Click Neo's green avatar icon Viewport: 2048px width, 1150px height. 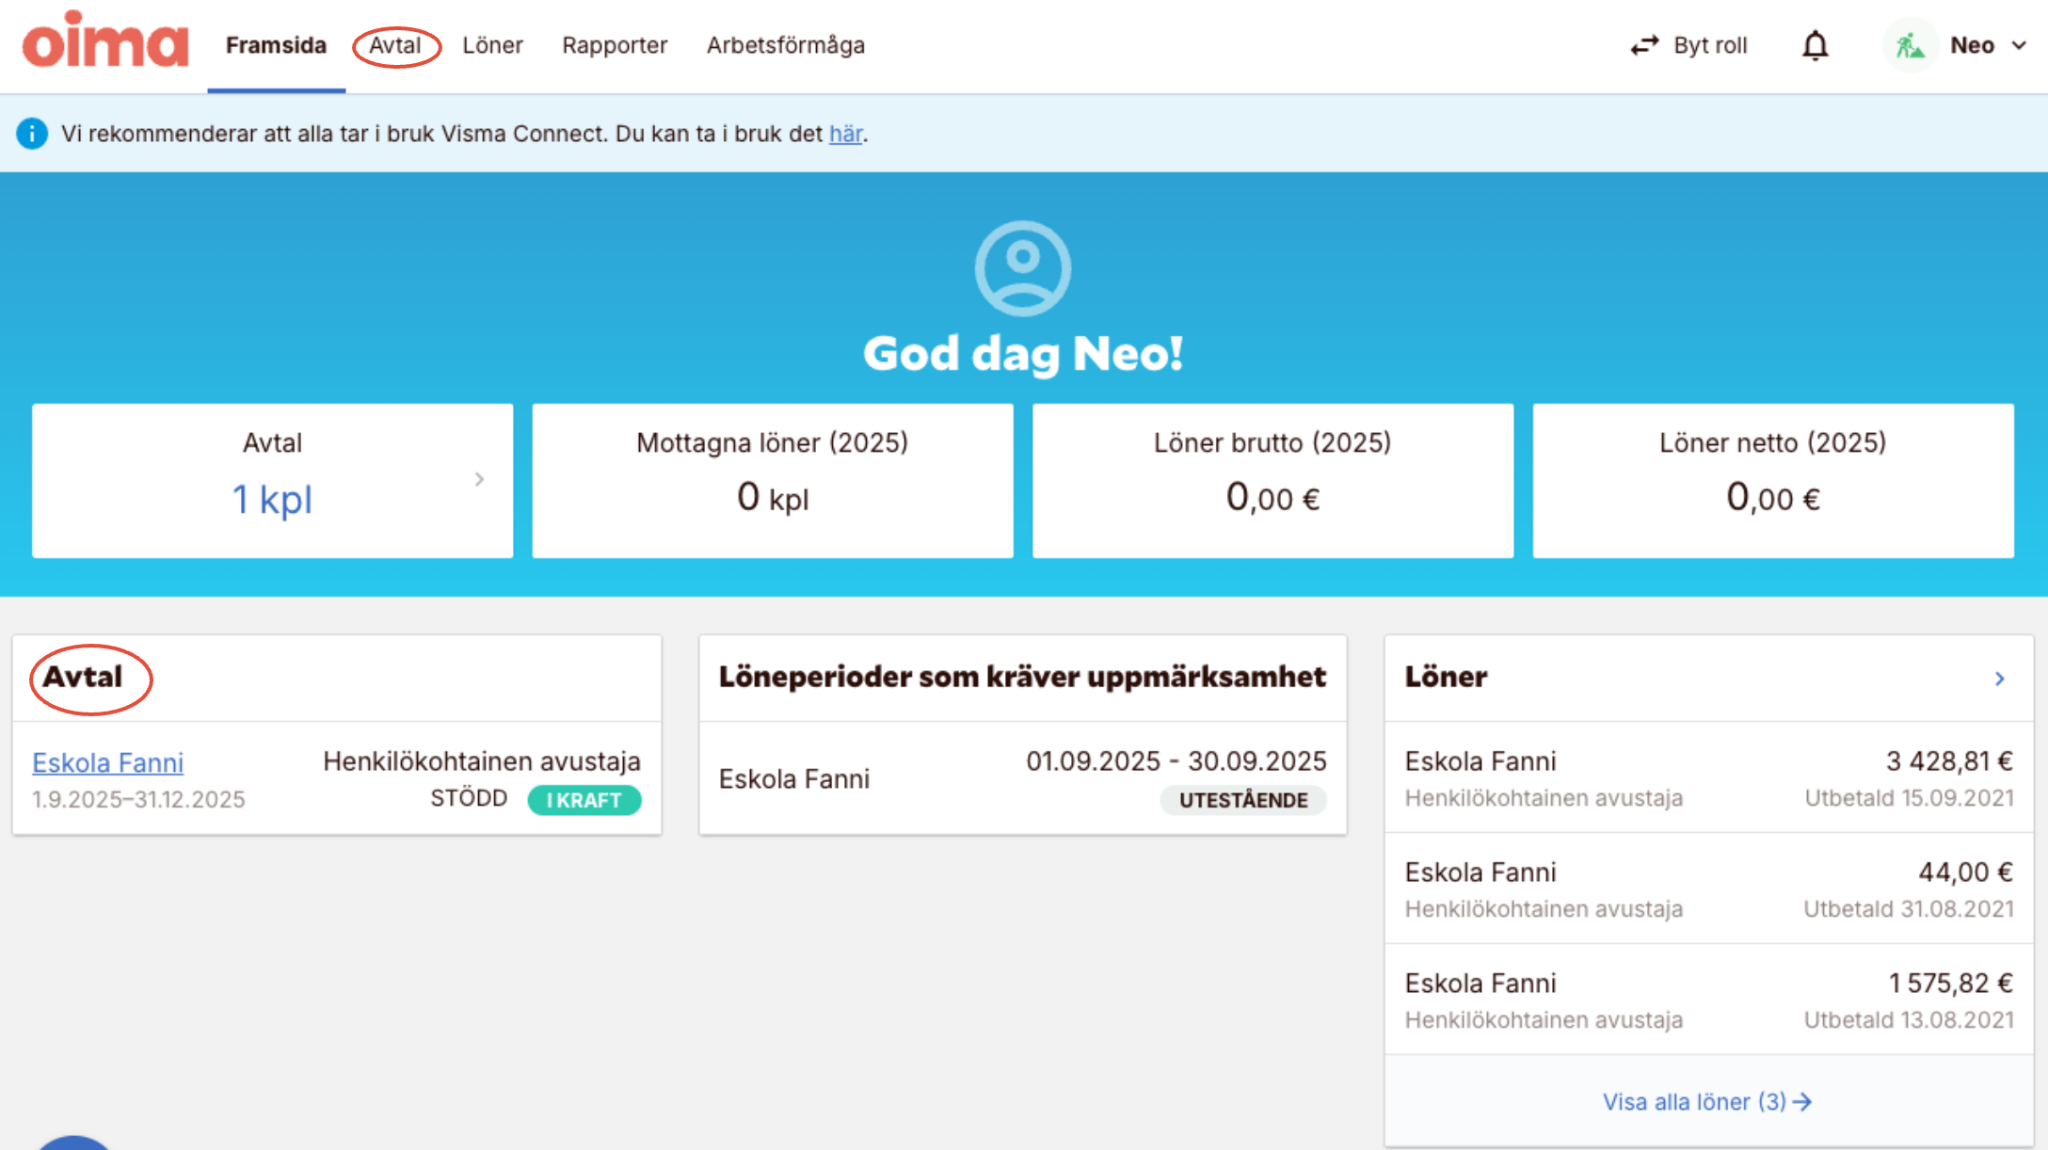tap(1909, 46)
